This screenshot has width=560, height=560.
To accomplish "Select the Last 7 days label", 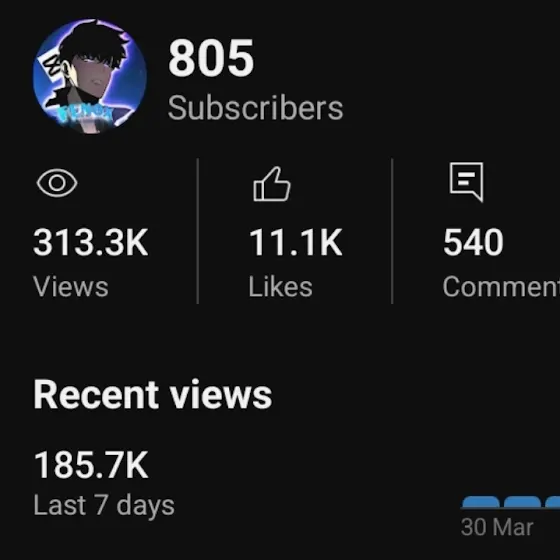I will point(104,505).
